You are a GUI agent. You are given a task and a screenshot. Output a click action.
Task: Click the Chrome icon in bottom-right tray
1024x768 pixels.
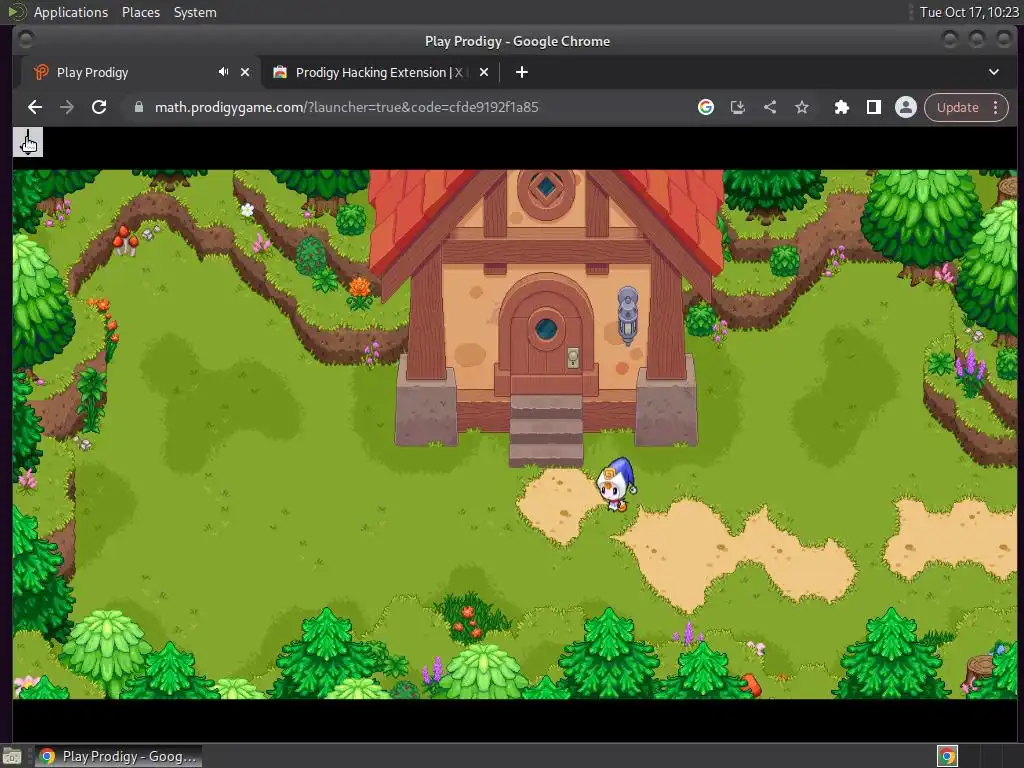pyautogui.click(x=947, y=756)
